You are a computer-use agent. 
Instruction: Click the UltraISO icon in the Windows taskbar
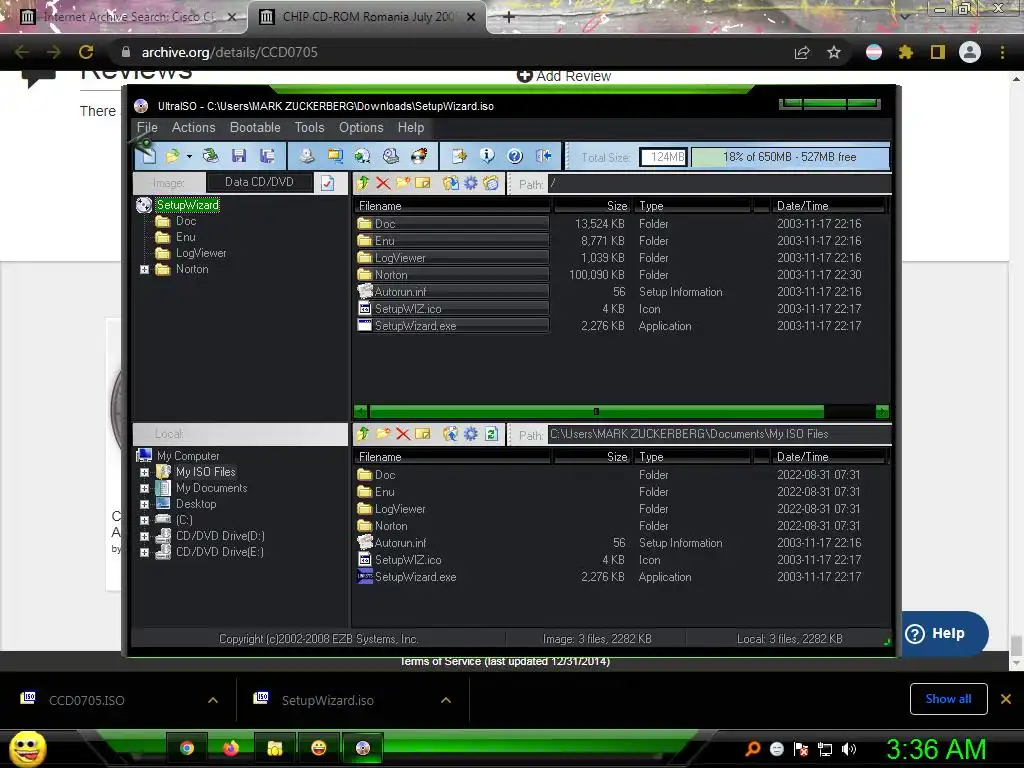pyautogui.click(x=363, y=748)
